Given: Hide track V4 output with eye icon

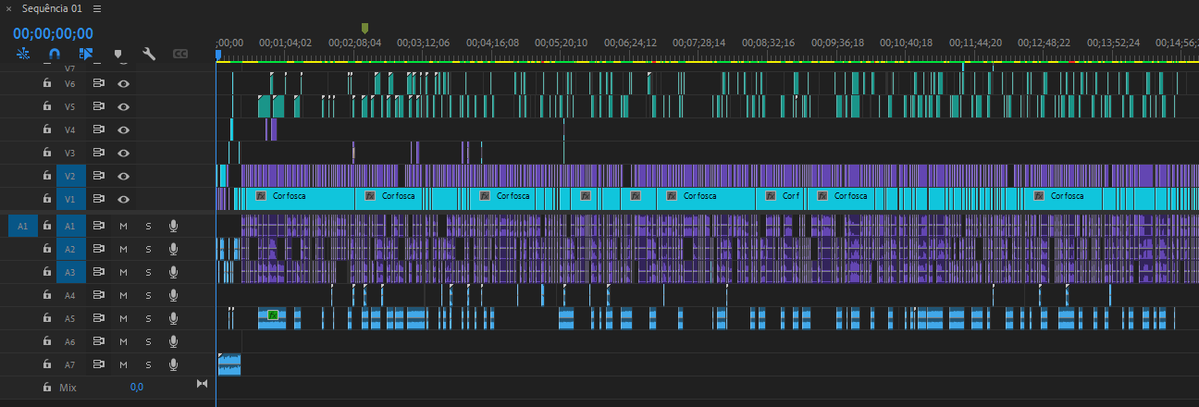Looking at the screenshot, I should pos(123,129).
